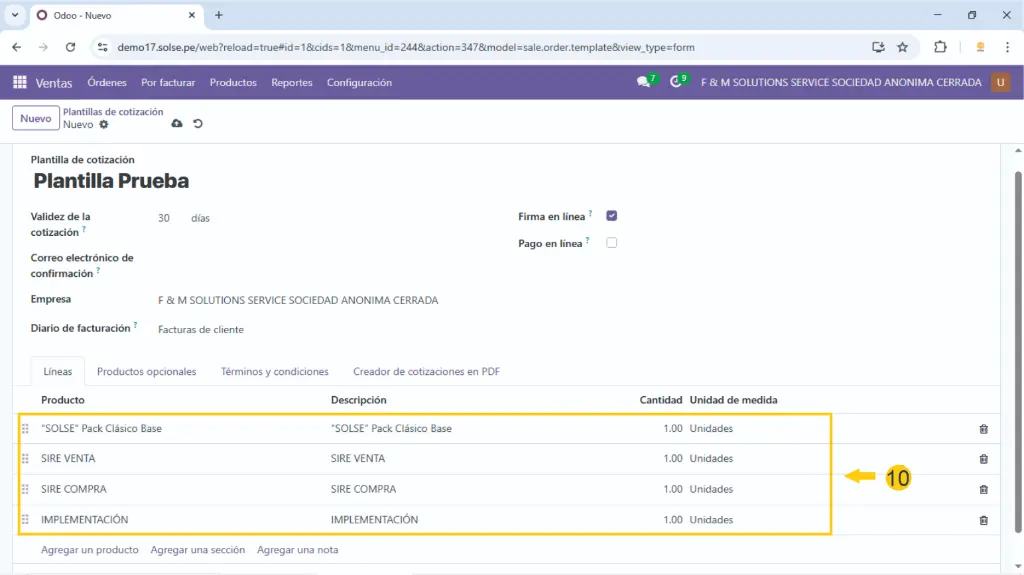Switch to the Productos opcionales tab

coord(146,372)
